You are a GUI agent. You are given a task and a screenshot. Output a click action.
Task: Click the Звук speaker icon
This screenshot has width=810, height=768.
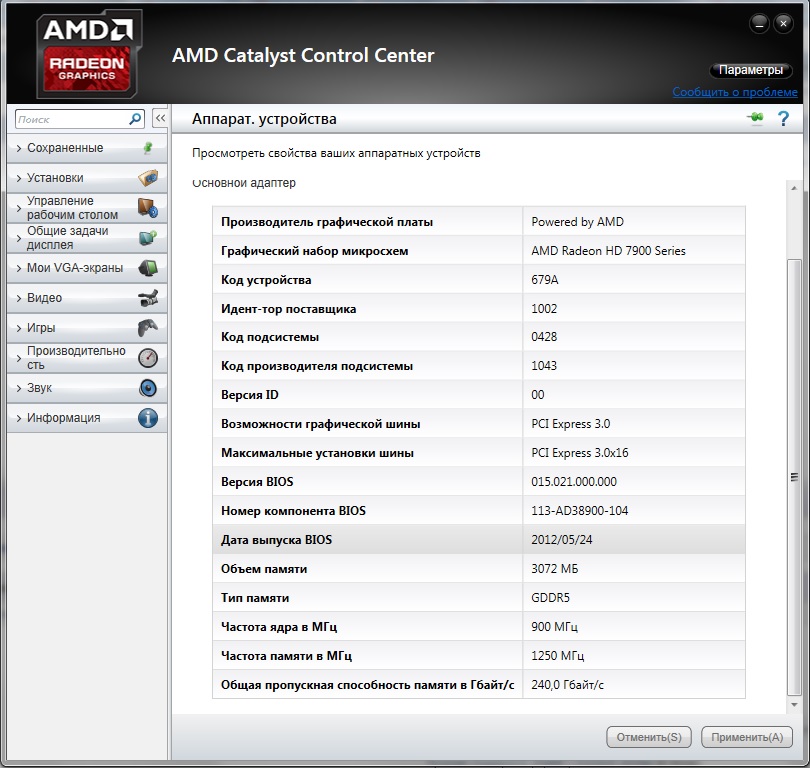click(148, 388)
